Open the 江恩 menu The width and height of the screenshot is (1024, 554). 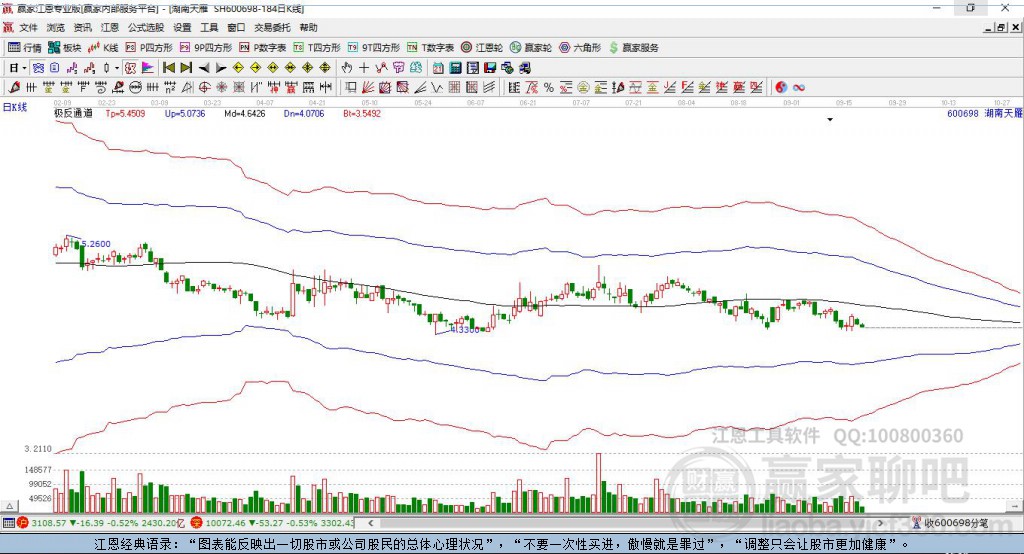tap(110, 27)
